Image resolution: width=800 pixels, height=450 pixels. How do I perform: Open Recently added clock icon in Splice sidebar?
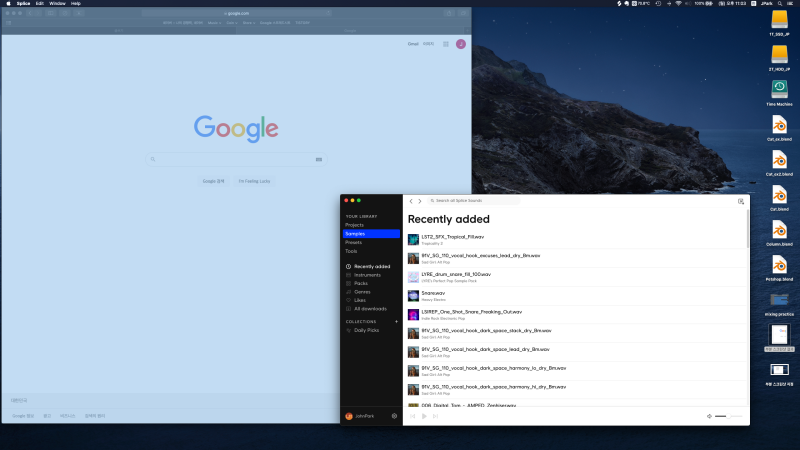pyautogui.click(x=348, y=266)
